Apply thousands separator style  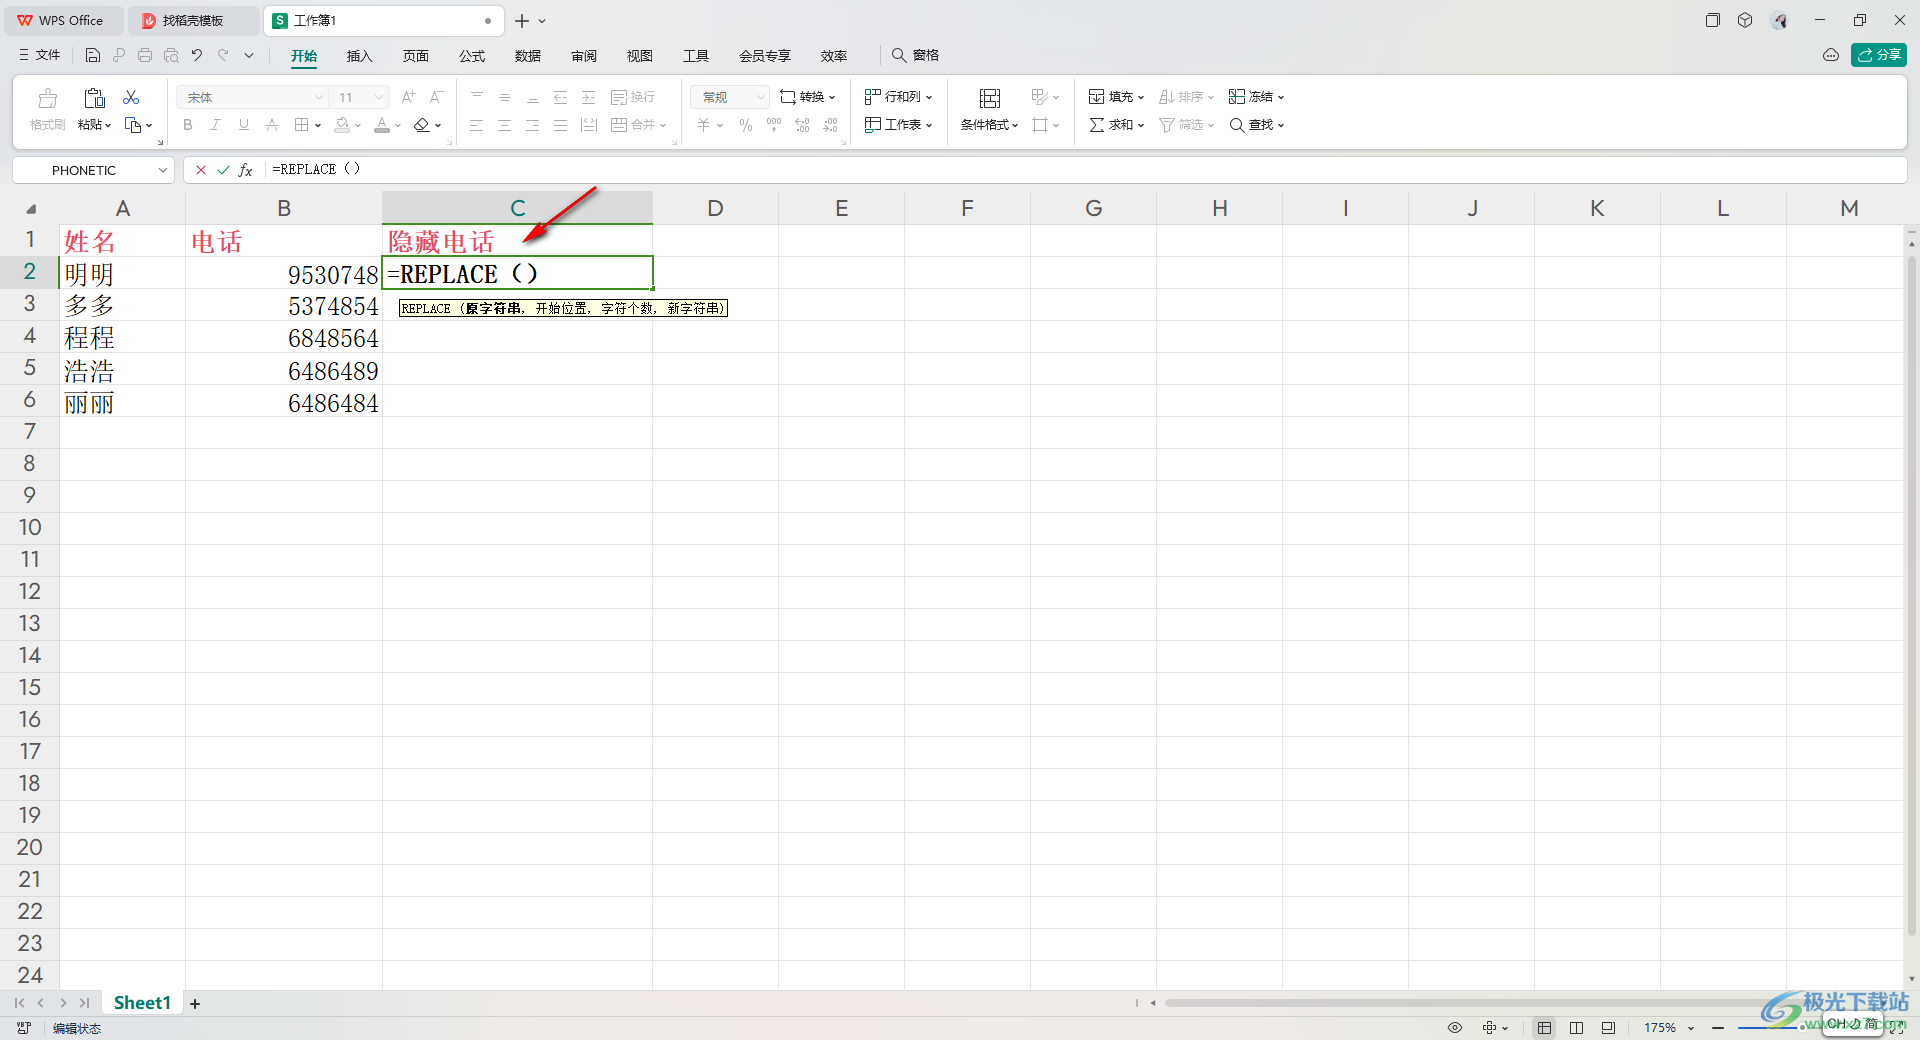click(x=774, y=125)
